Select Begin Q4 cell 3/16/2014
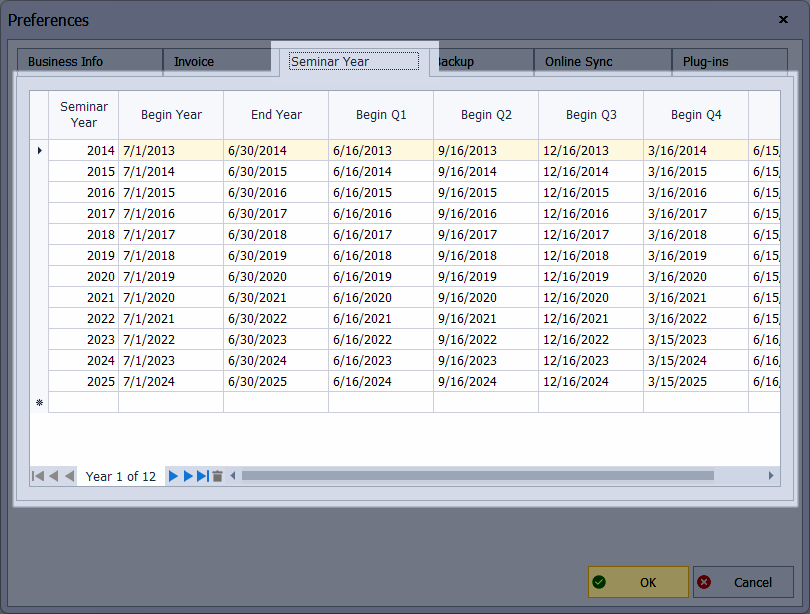Screen dimensions: 810x614 696,150
